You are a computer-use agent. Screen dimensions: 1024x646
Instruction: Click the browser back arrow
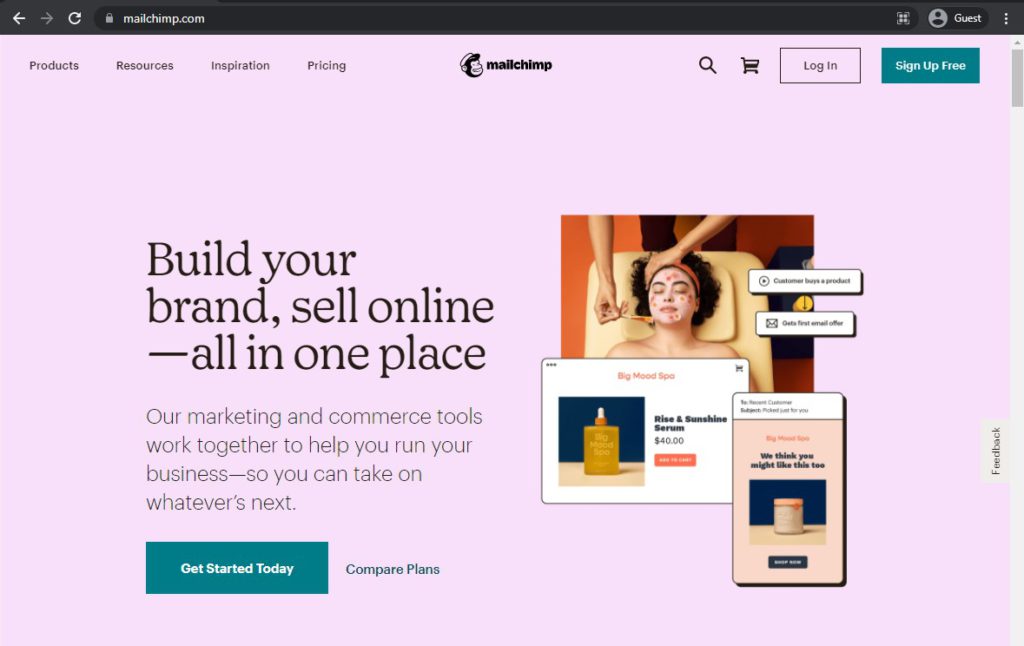[x=19, y=18]
